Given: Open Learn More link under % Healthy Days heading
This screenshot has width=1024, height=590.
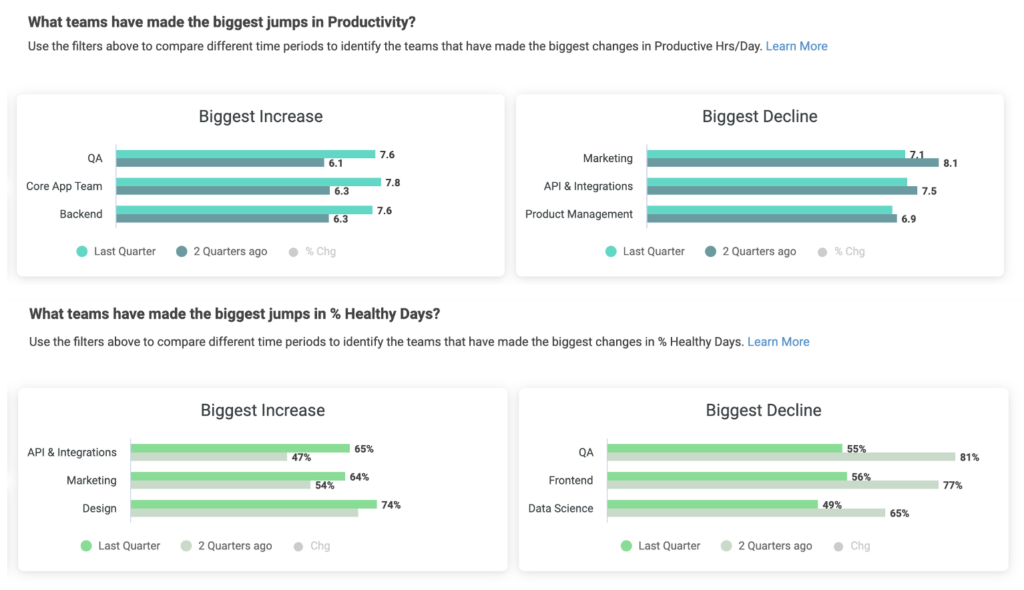Looking at the screenshot, I should tap(778, 342).
